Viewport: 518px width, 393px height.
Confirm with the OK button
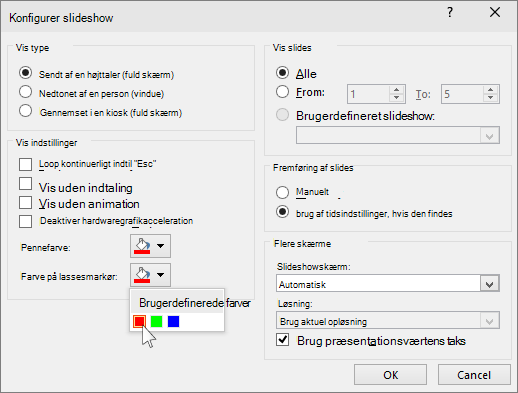click(390, 375)
